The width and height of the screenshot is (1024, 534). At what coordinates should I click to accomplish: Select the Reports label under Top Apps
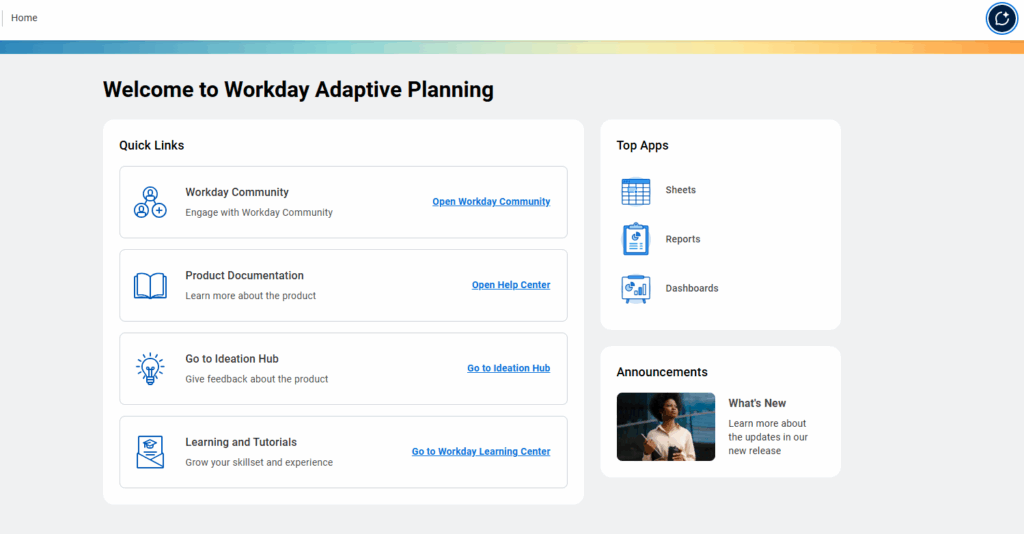coord(683,239)
